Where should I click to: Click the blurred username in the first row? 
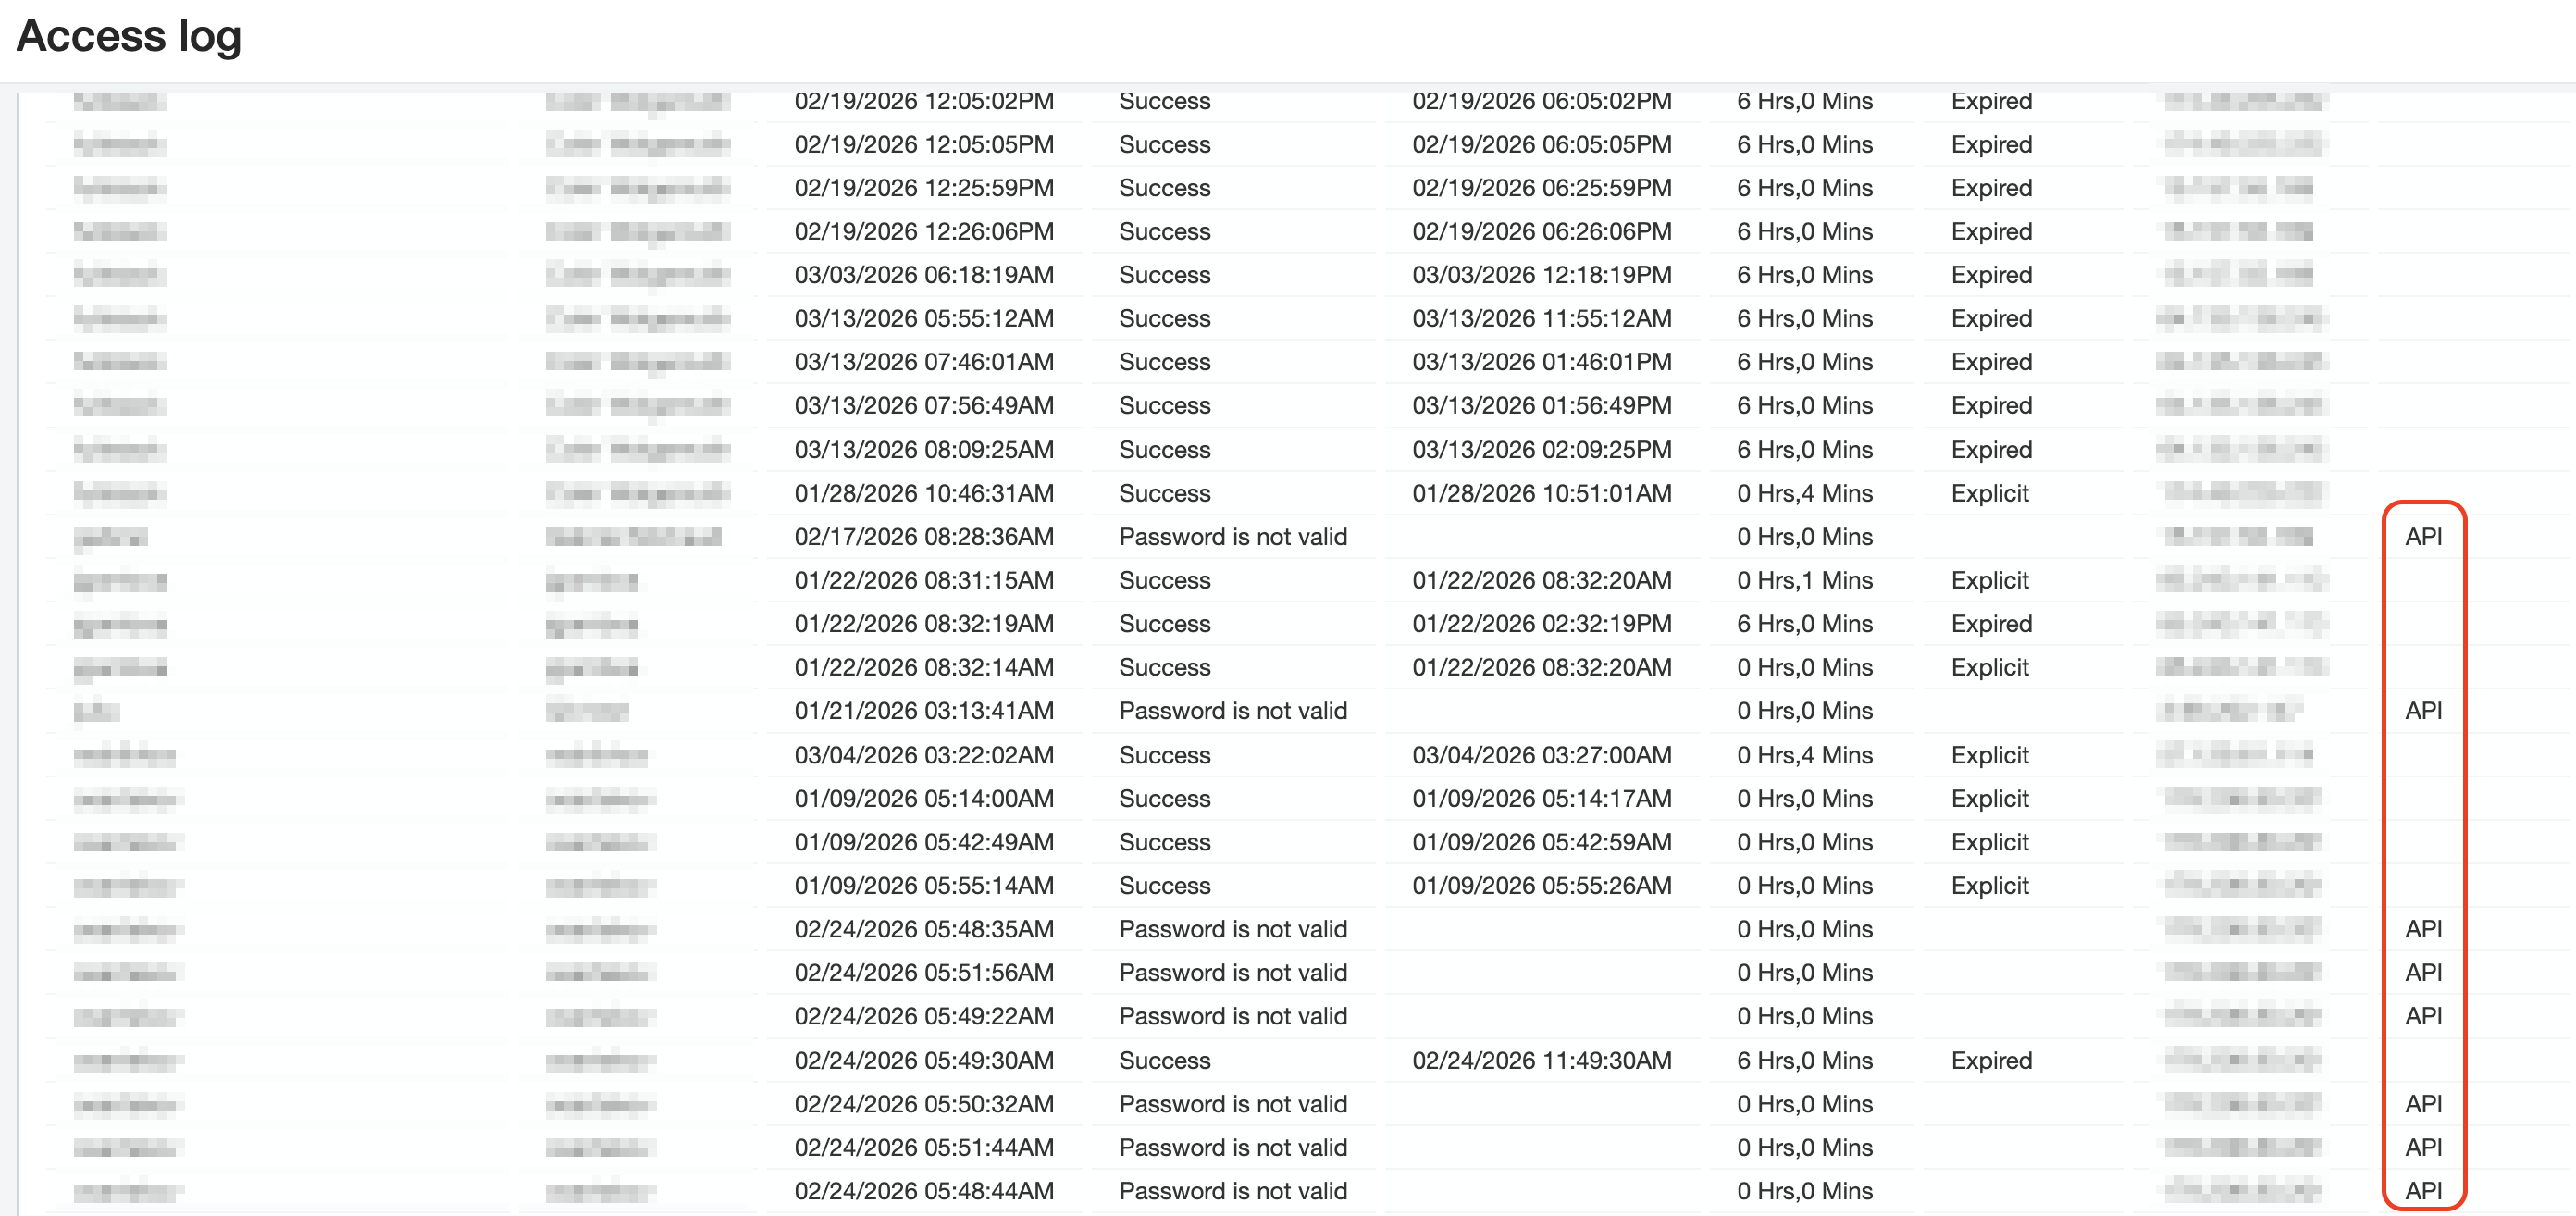tap(118, 100)
